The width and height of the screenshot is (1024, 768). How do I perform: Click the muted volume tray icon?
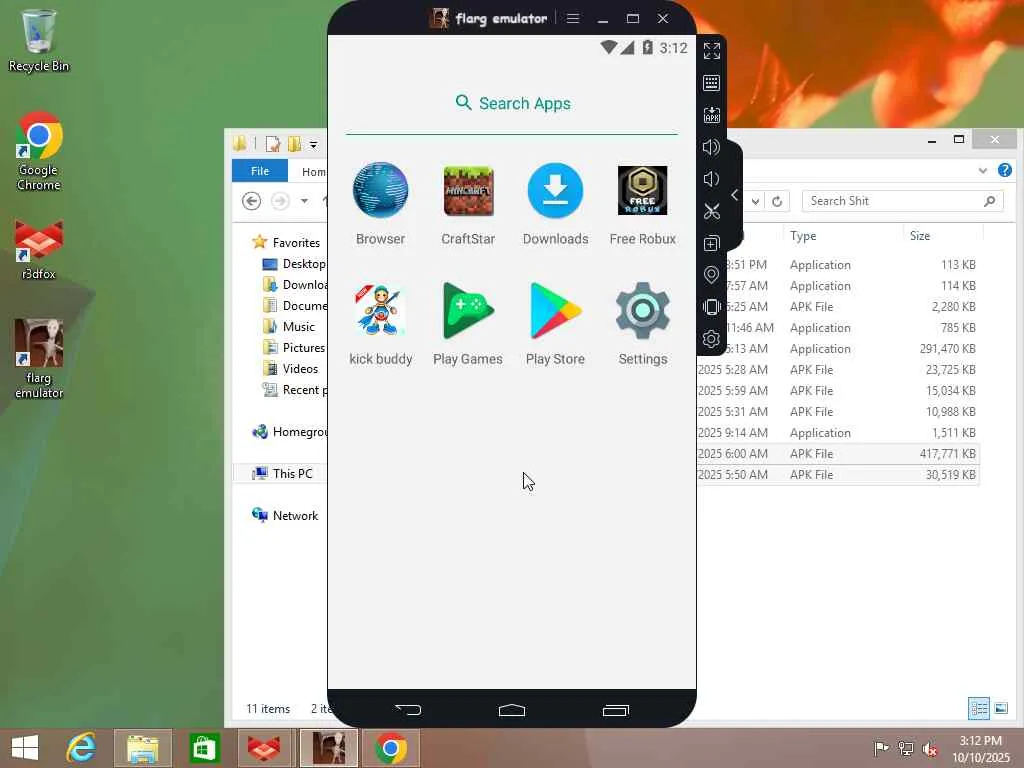tap(929, 749)
